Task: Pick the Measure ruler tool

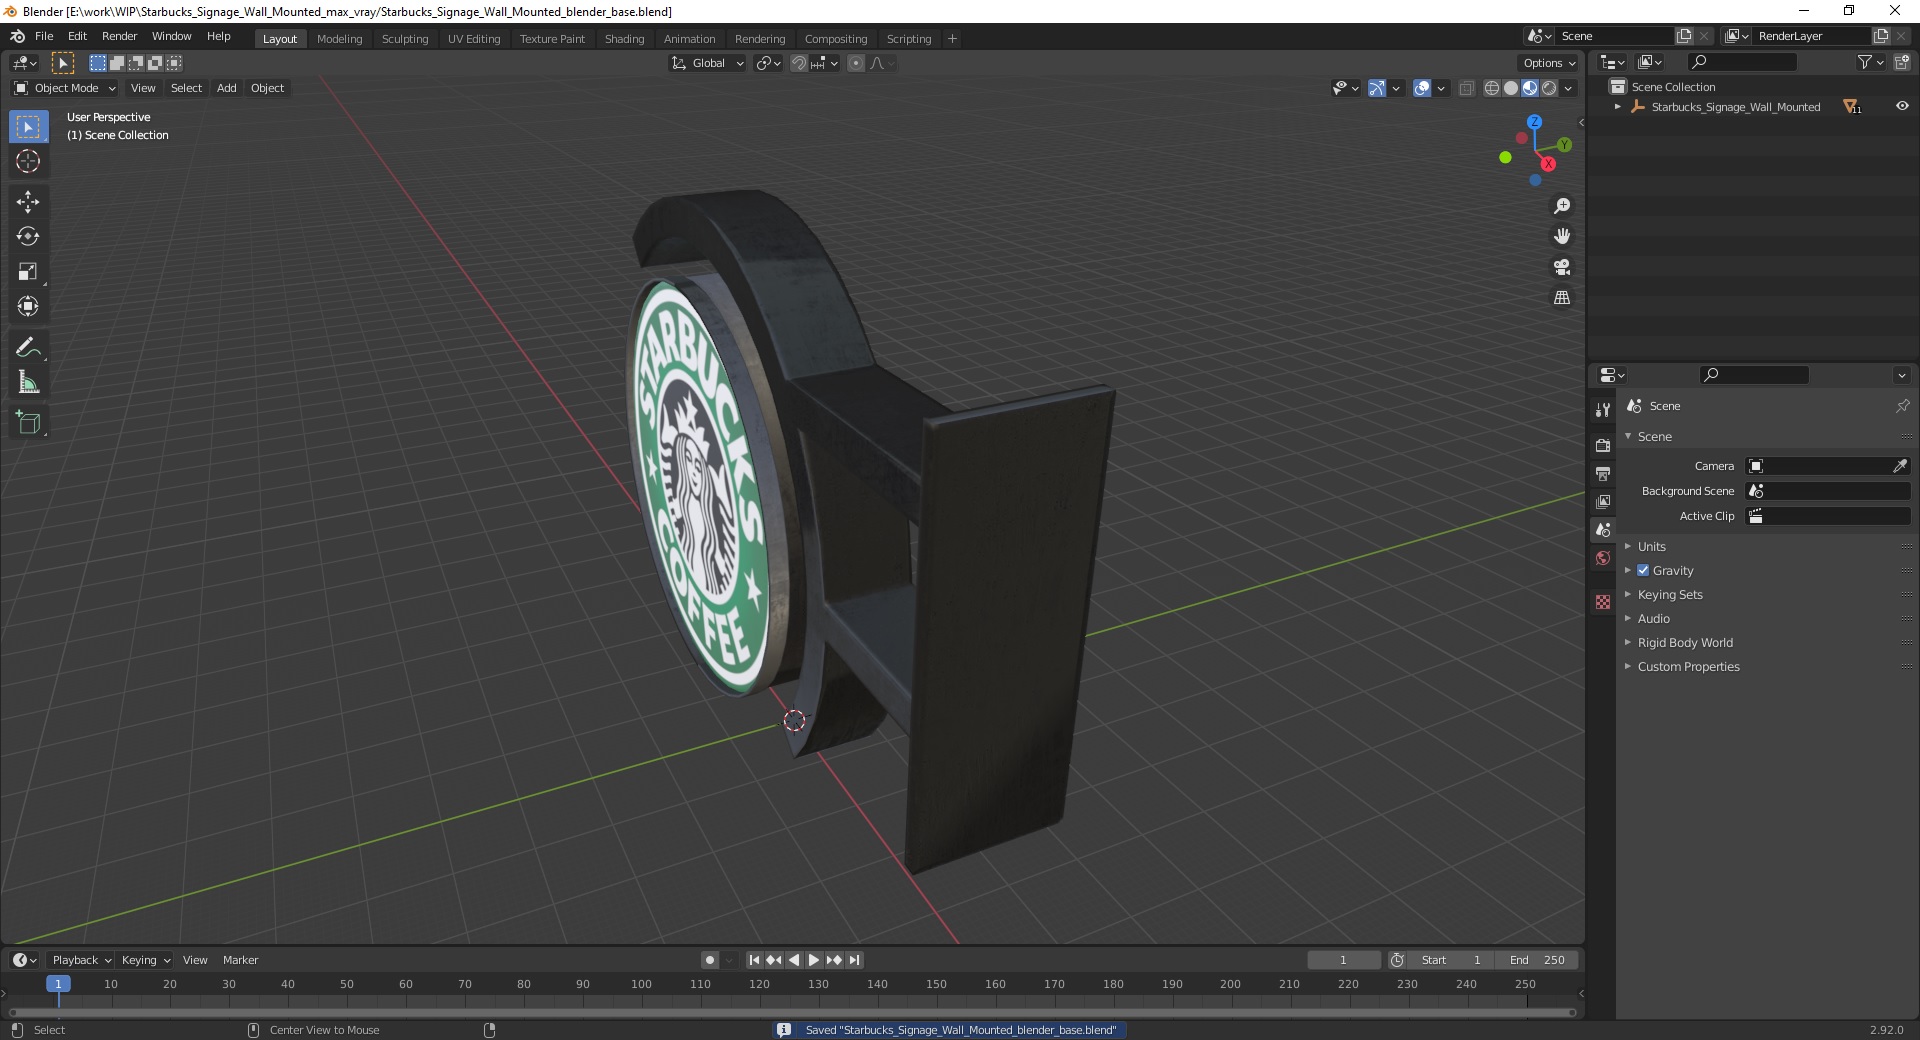Action: (28, 382)
